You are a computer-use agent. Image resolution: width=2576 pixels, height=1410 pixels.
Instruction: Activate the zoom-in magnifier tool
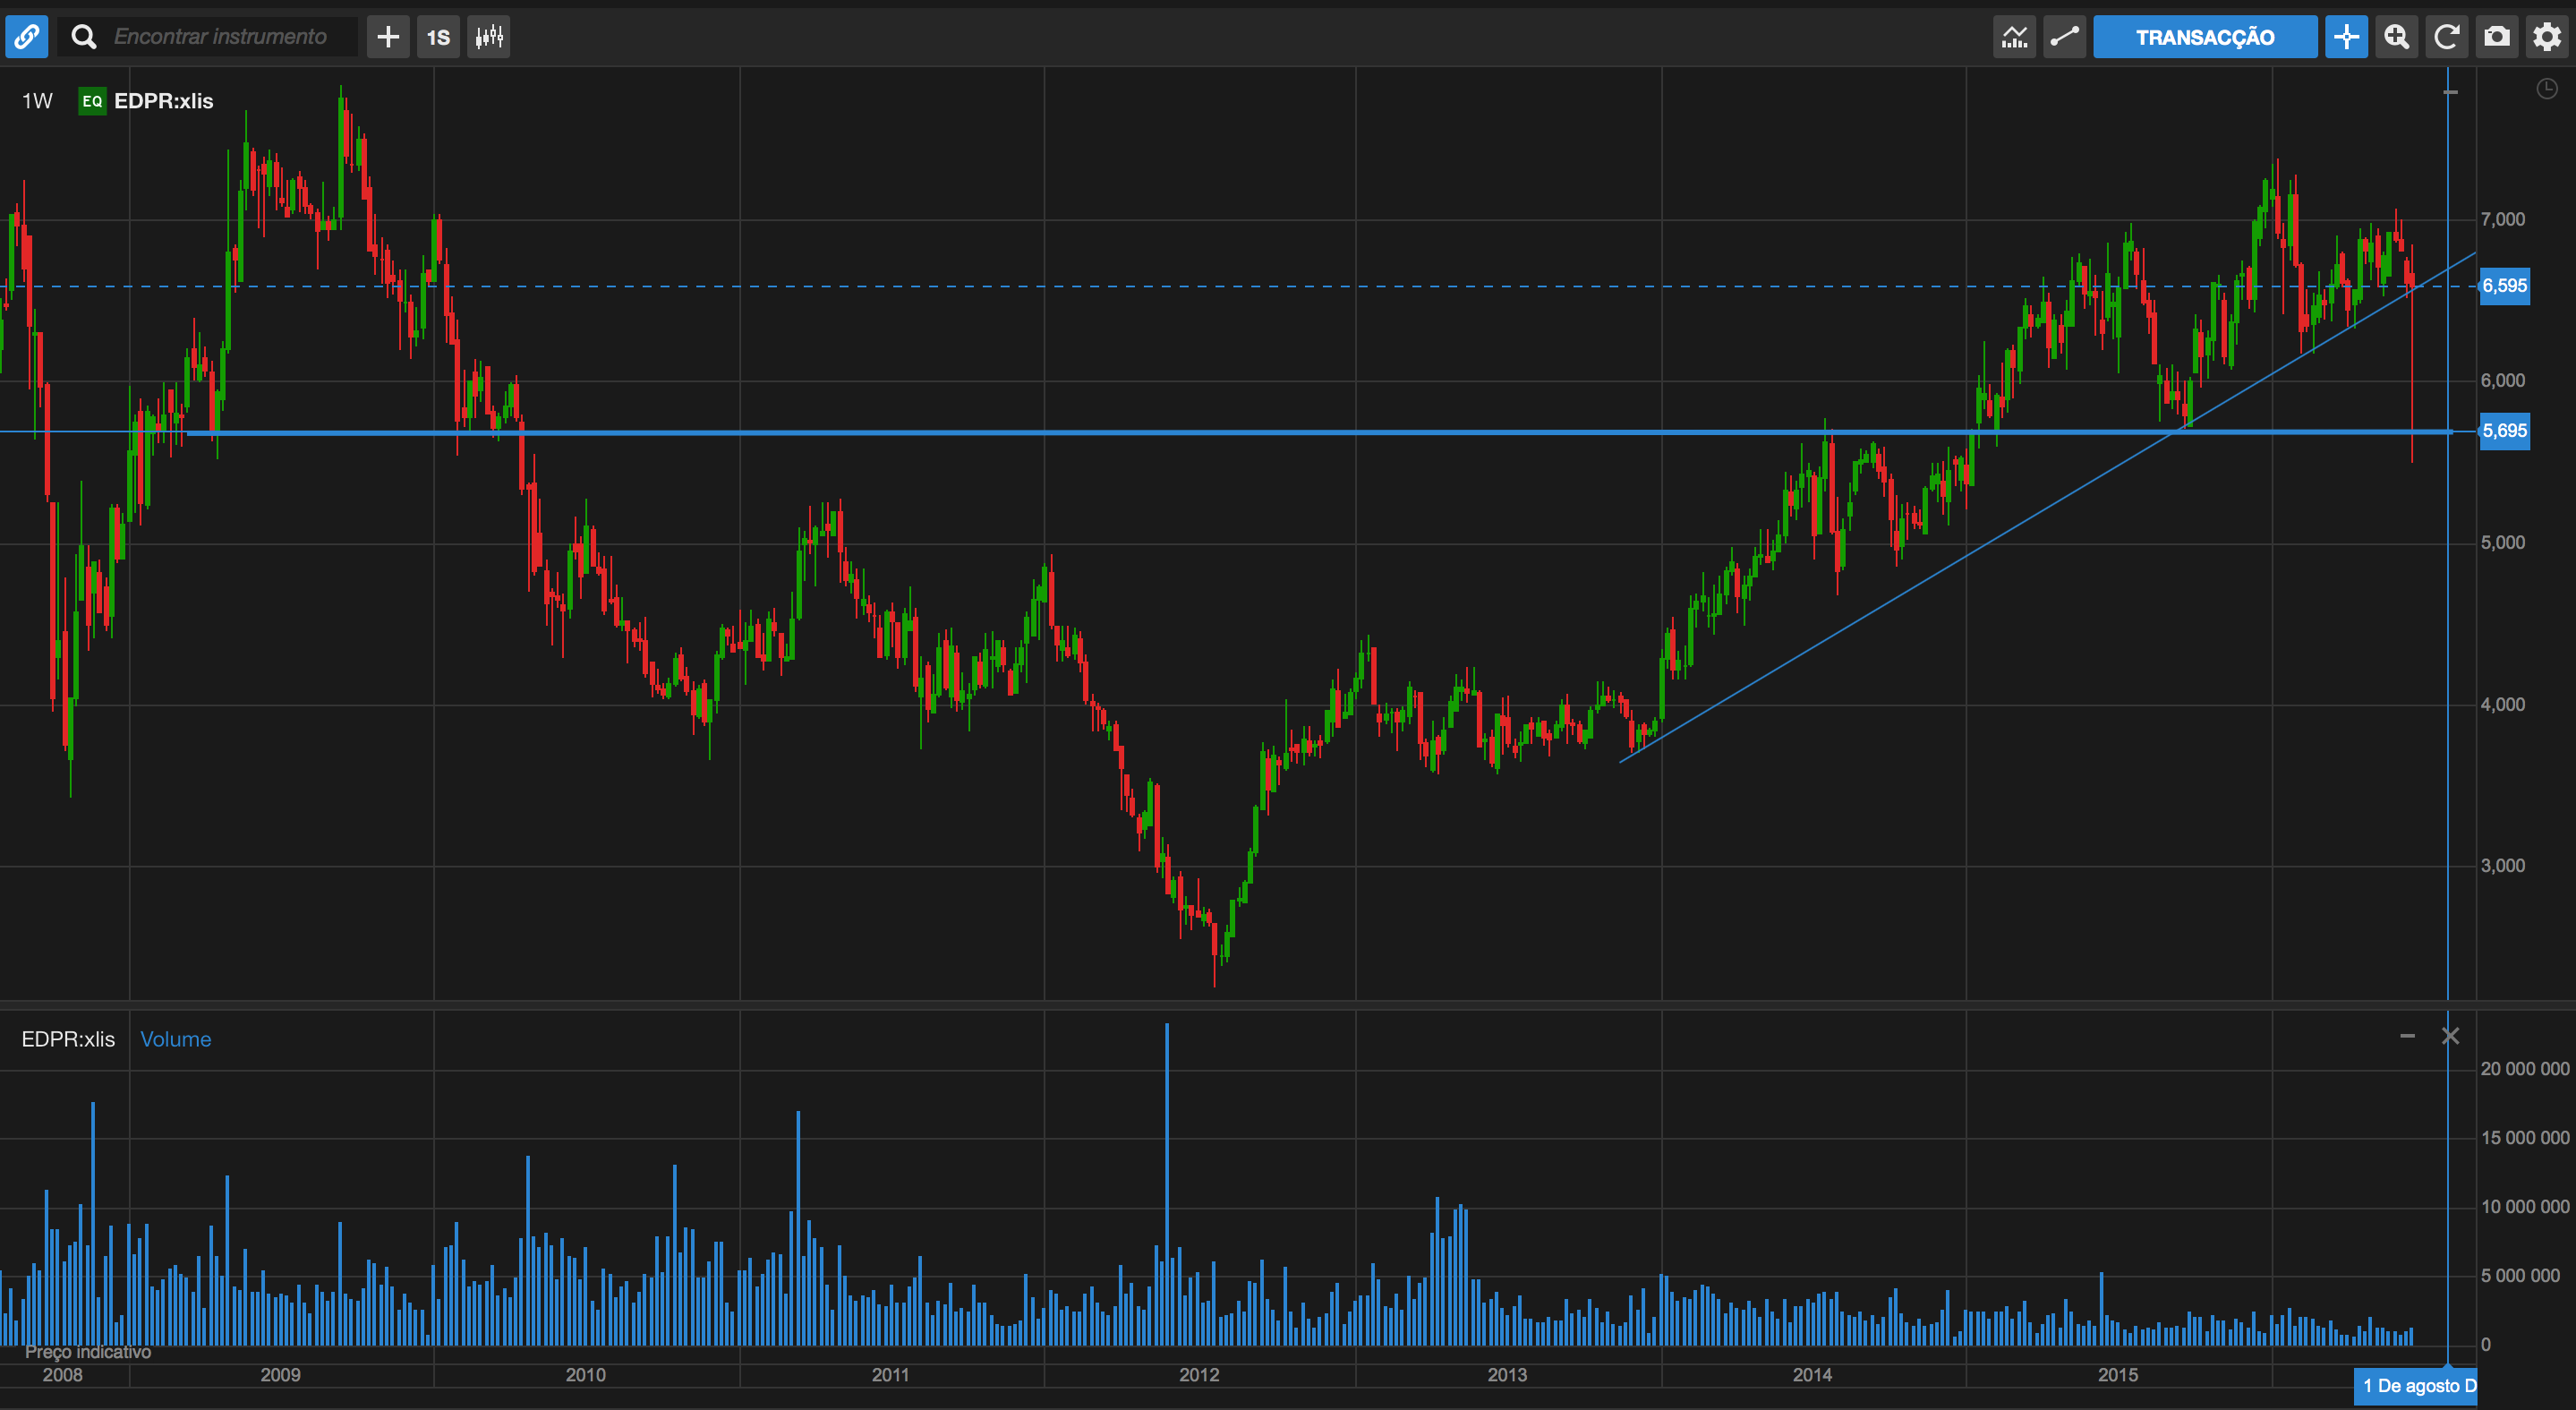2396,37
